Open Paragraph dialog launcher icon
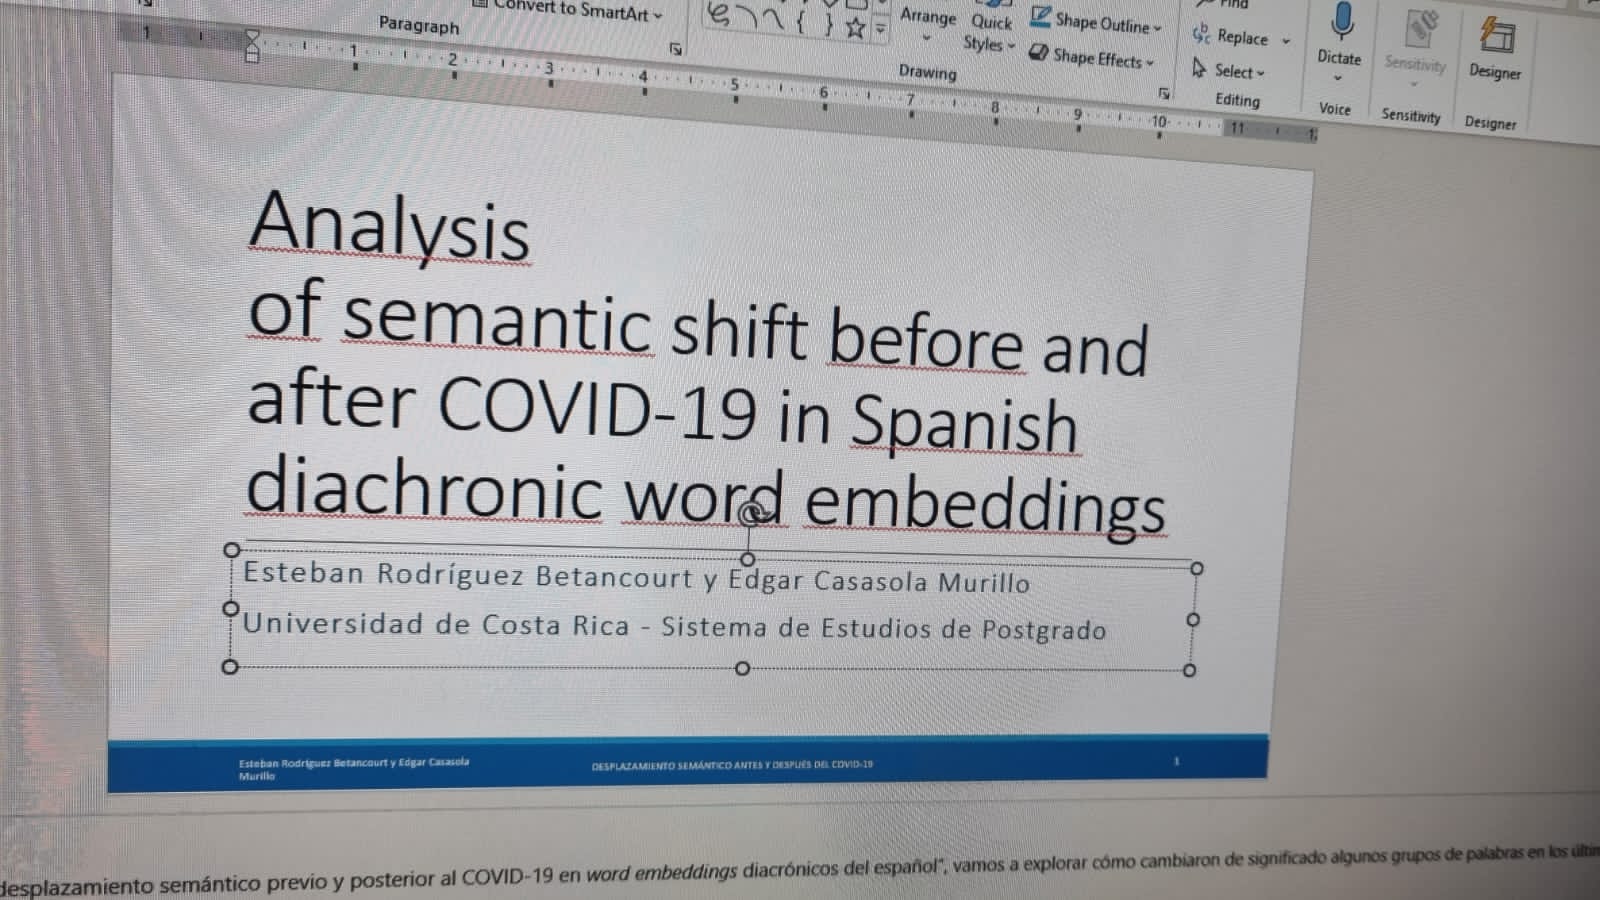This screenshot has height=900, width=1600. [675, 48]
